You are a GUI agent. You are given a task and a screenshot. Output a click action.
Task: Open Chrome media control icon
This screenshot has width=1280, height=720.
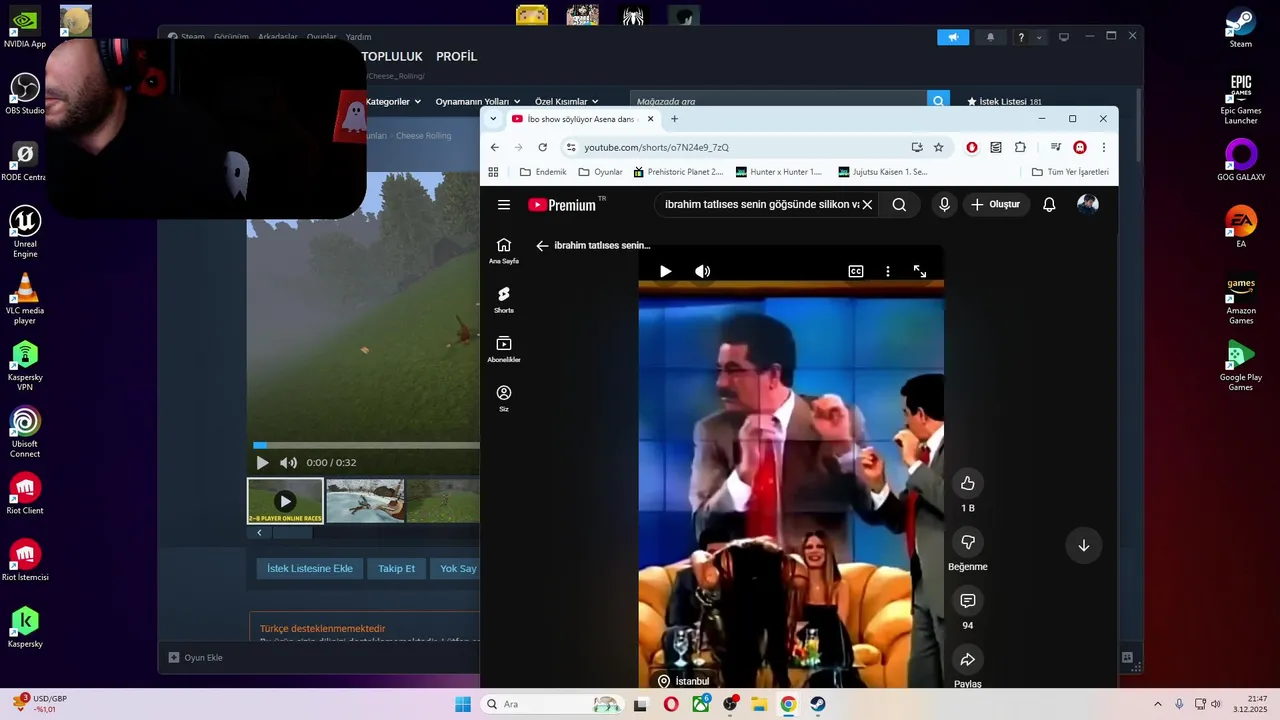click(1056, 147)
